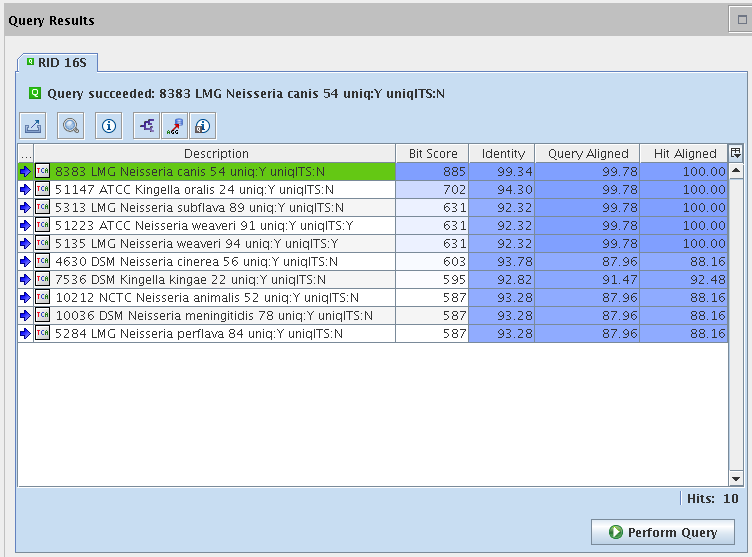Screen dimensions: 752x557
Task: Open the column chooser dropdown in table corner
Action: coord(736,153)
